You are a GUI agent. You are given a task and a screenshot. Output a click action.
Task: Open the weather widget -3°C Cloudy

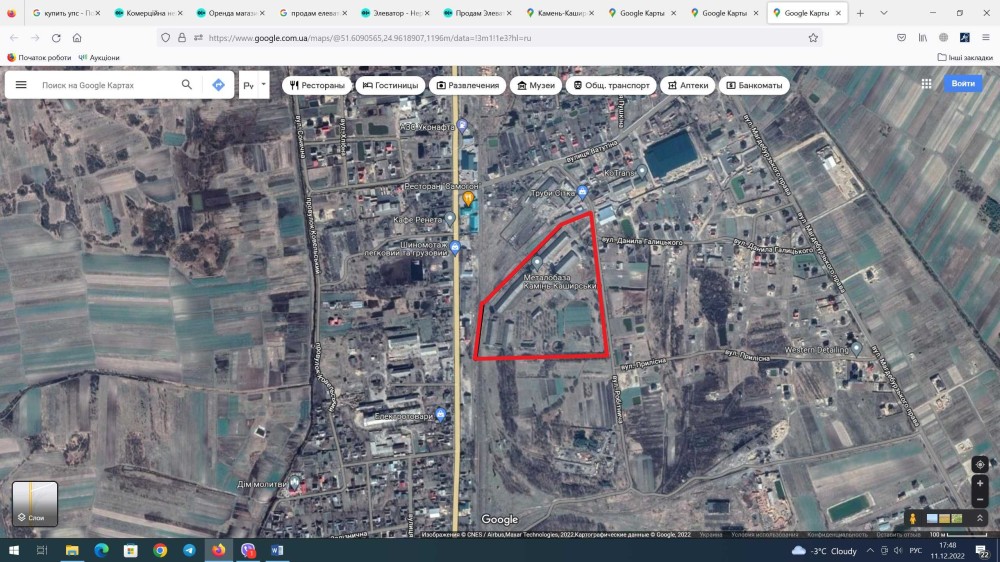pos(824,551)
